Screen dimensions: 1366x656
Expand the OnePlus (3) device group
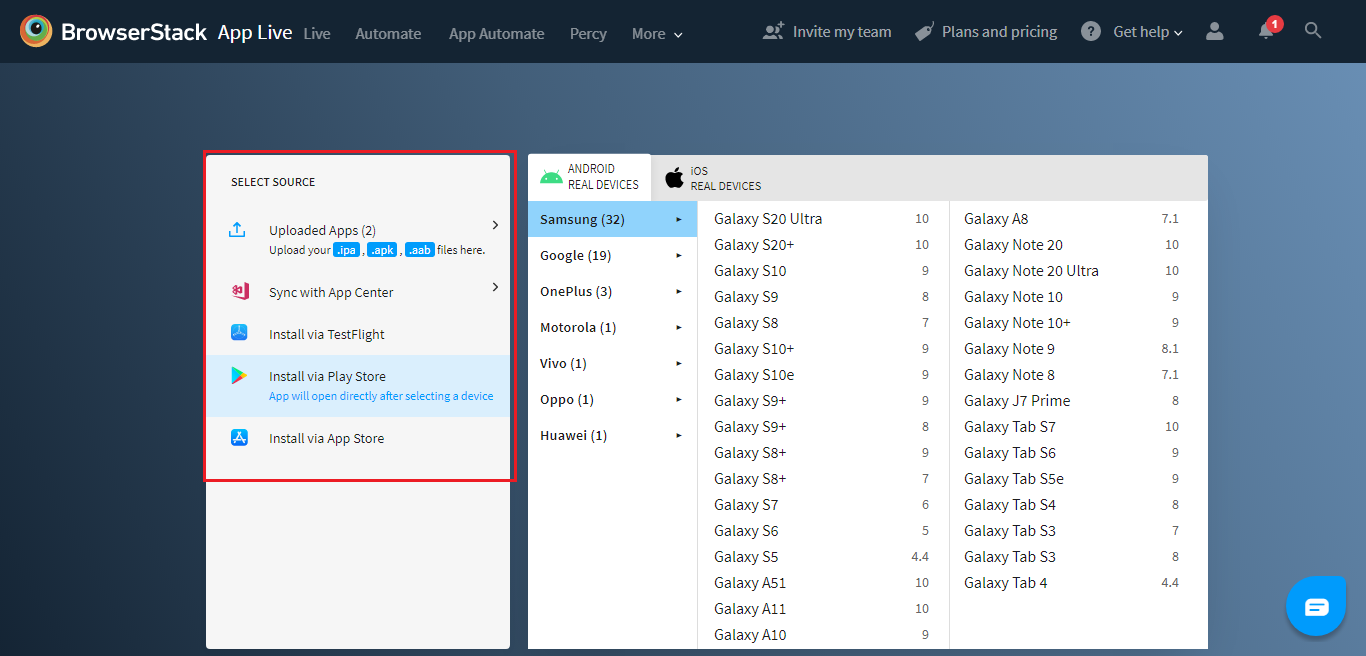[612, 291]
